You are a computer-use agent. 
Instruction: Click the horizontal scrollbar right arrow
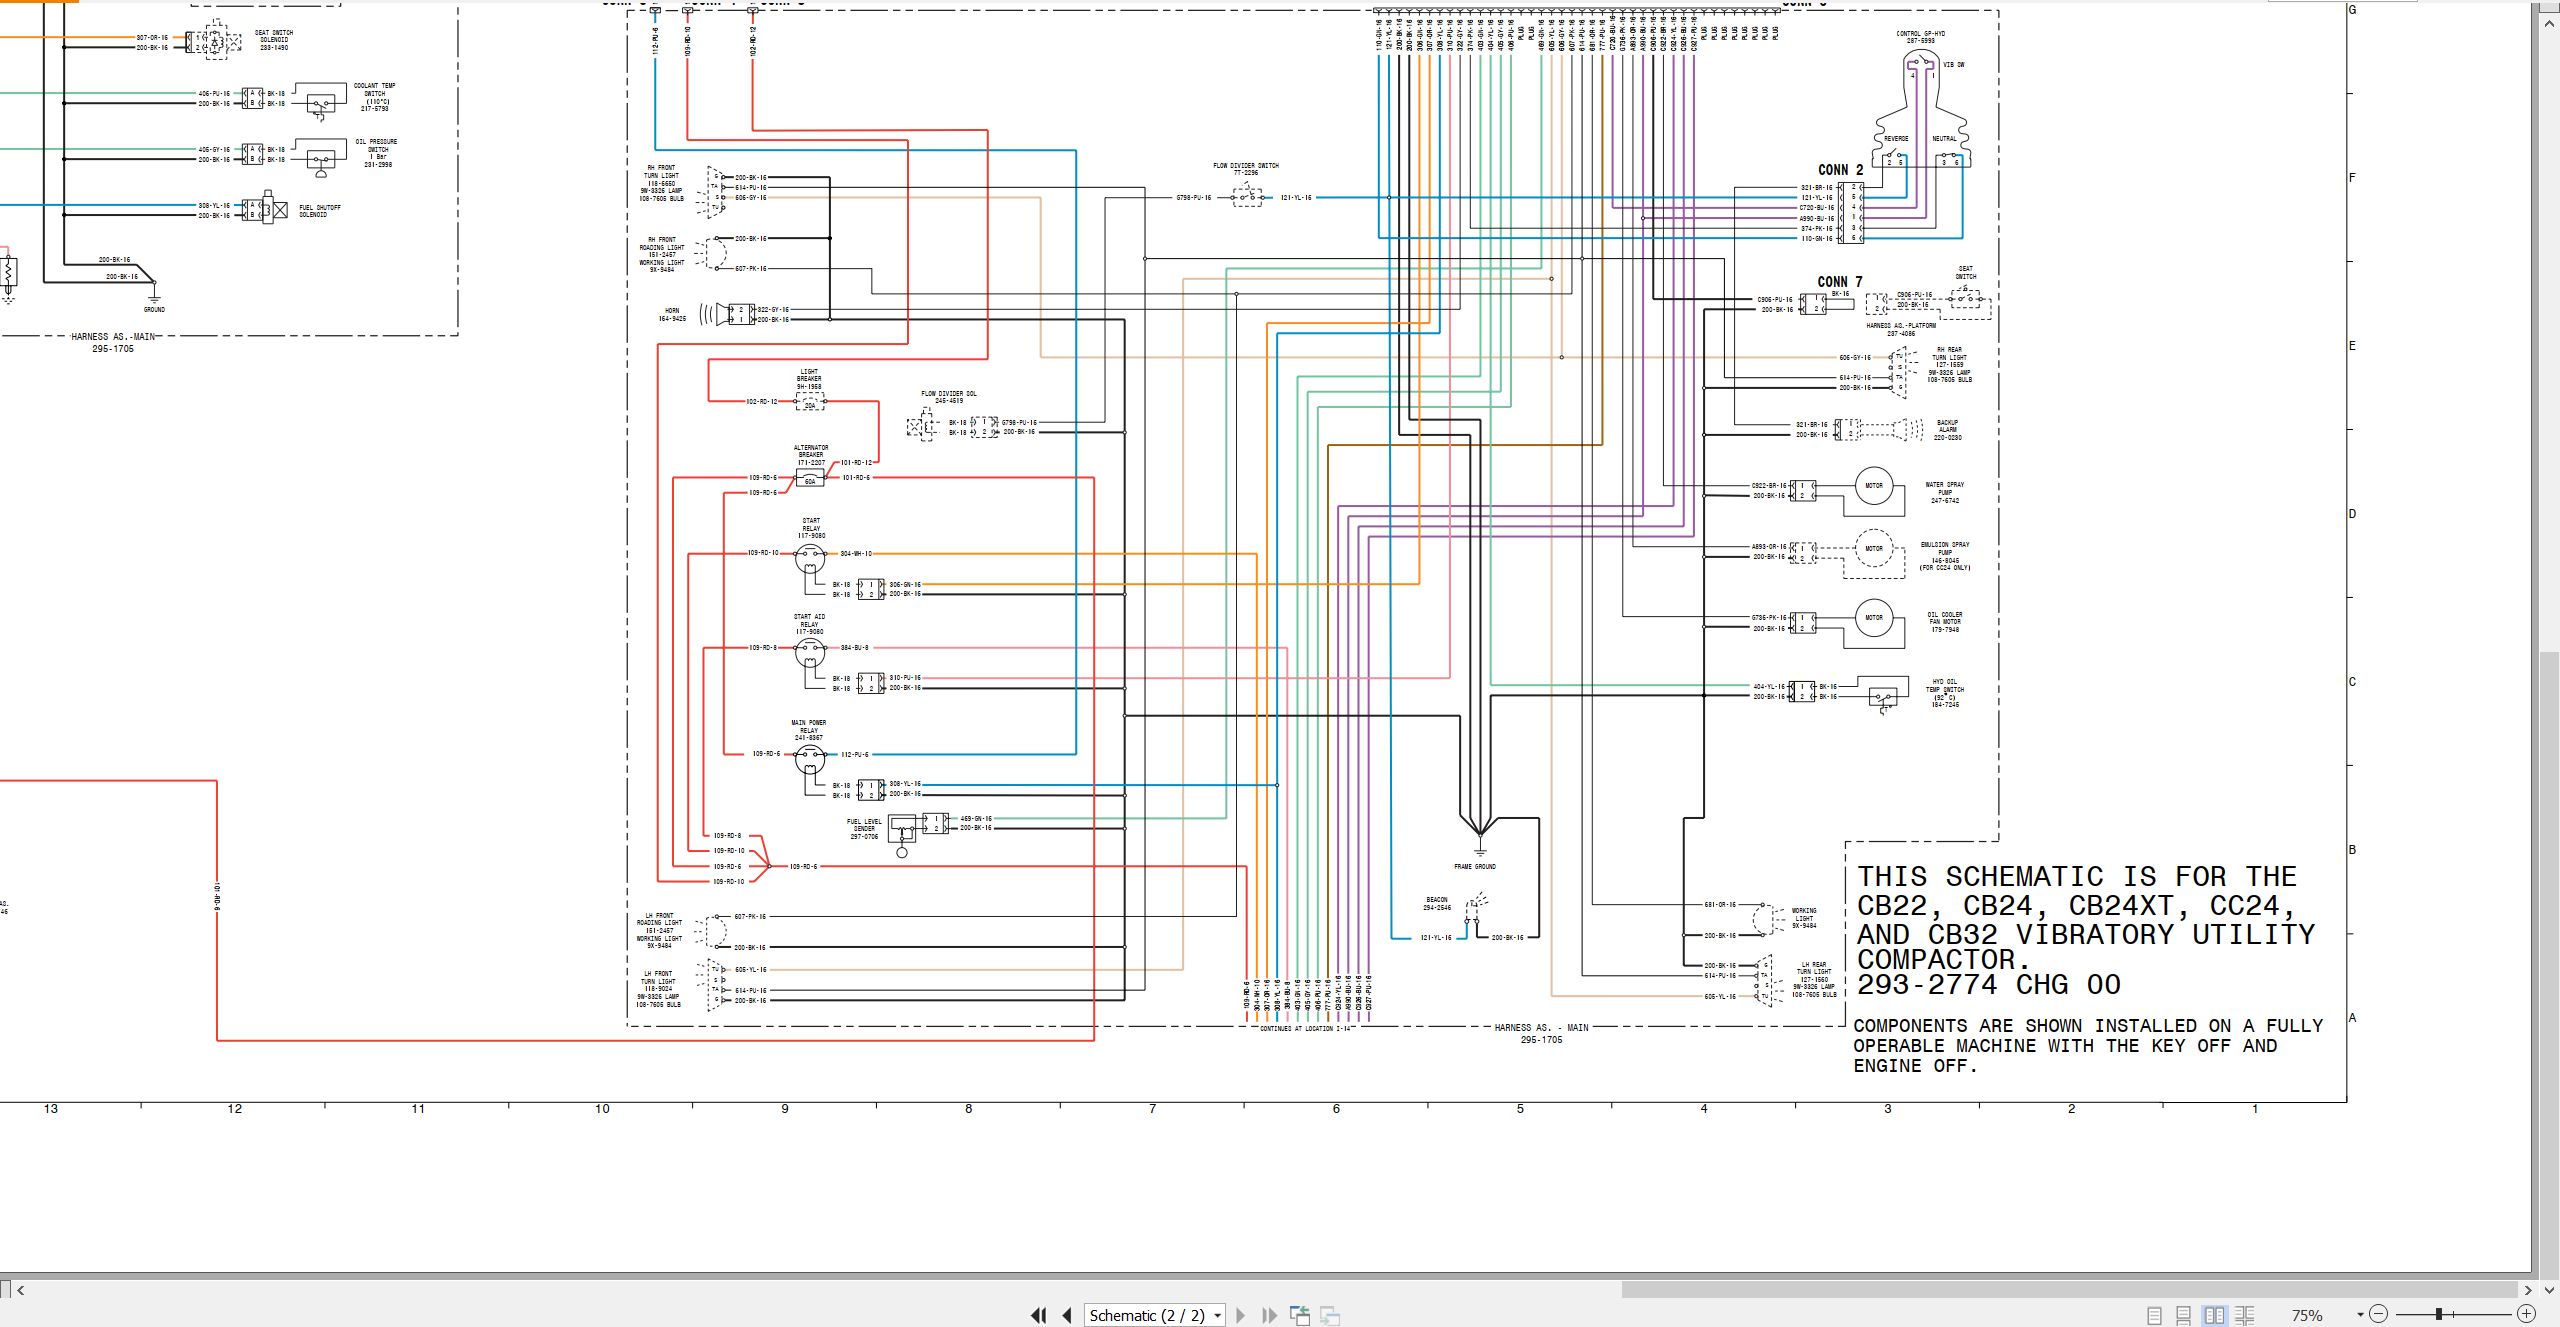pyautogui.click(x=2528, y=1290)
